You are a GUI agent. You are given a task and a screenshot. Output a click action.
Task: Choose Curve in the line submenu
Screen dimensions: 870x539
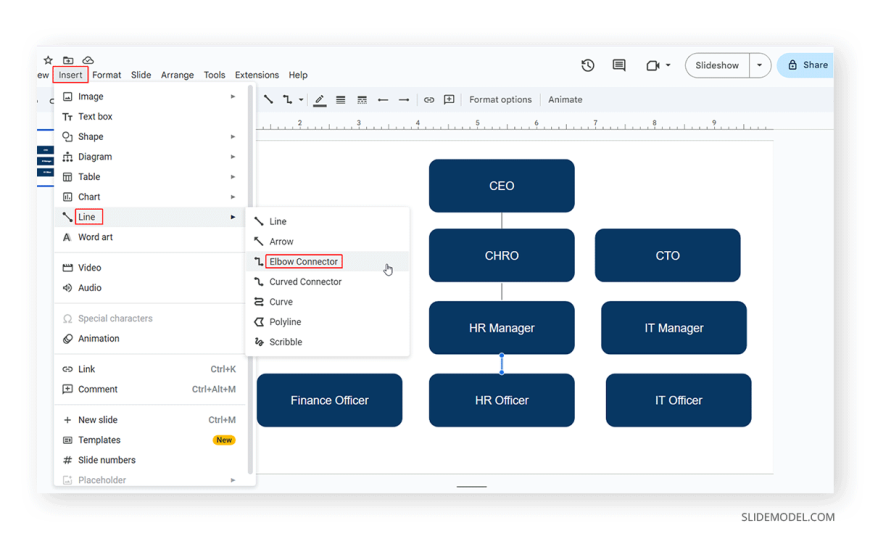coord(327,301)
